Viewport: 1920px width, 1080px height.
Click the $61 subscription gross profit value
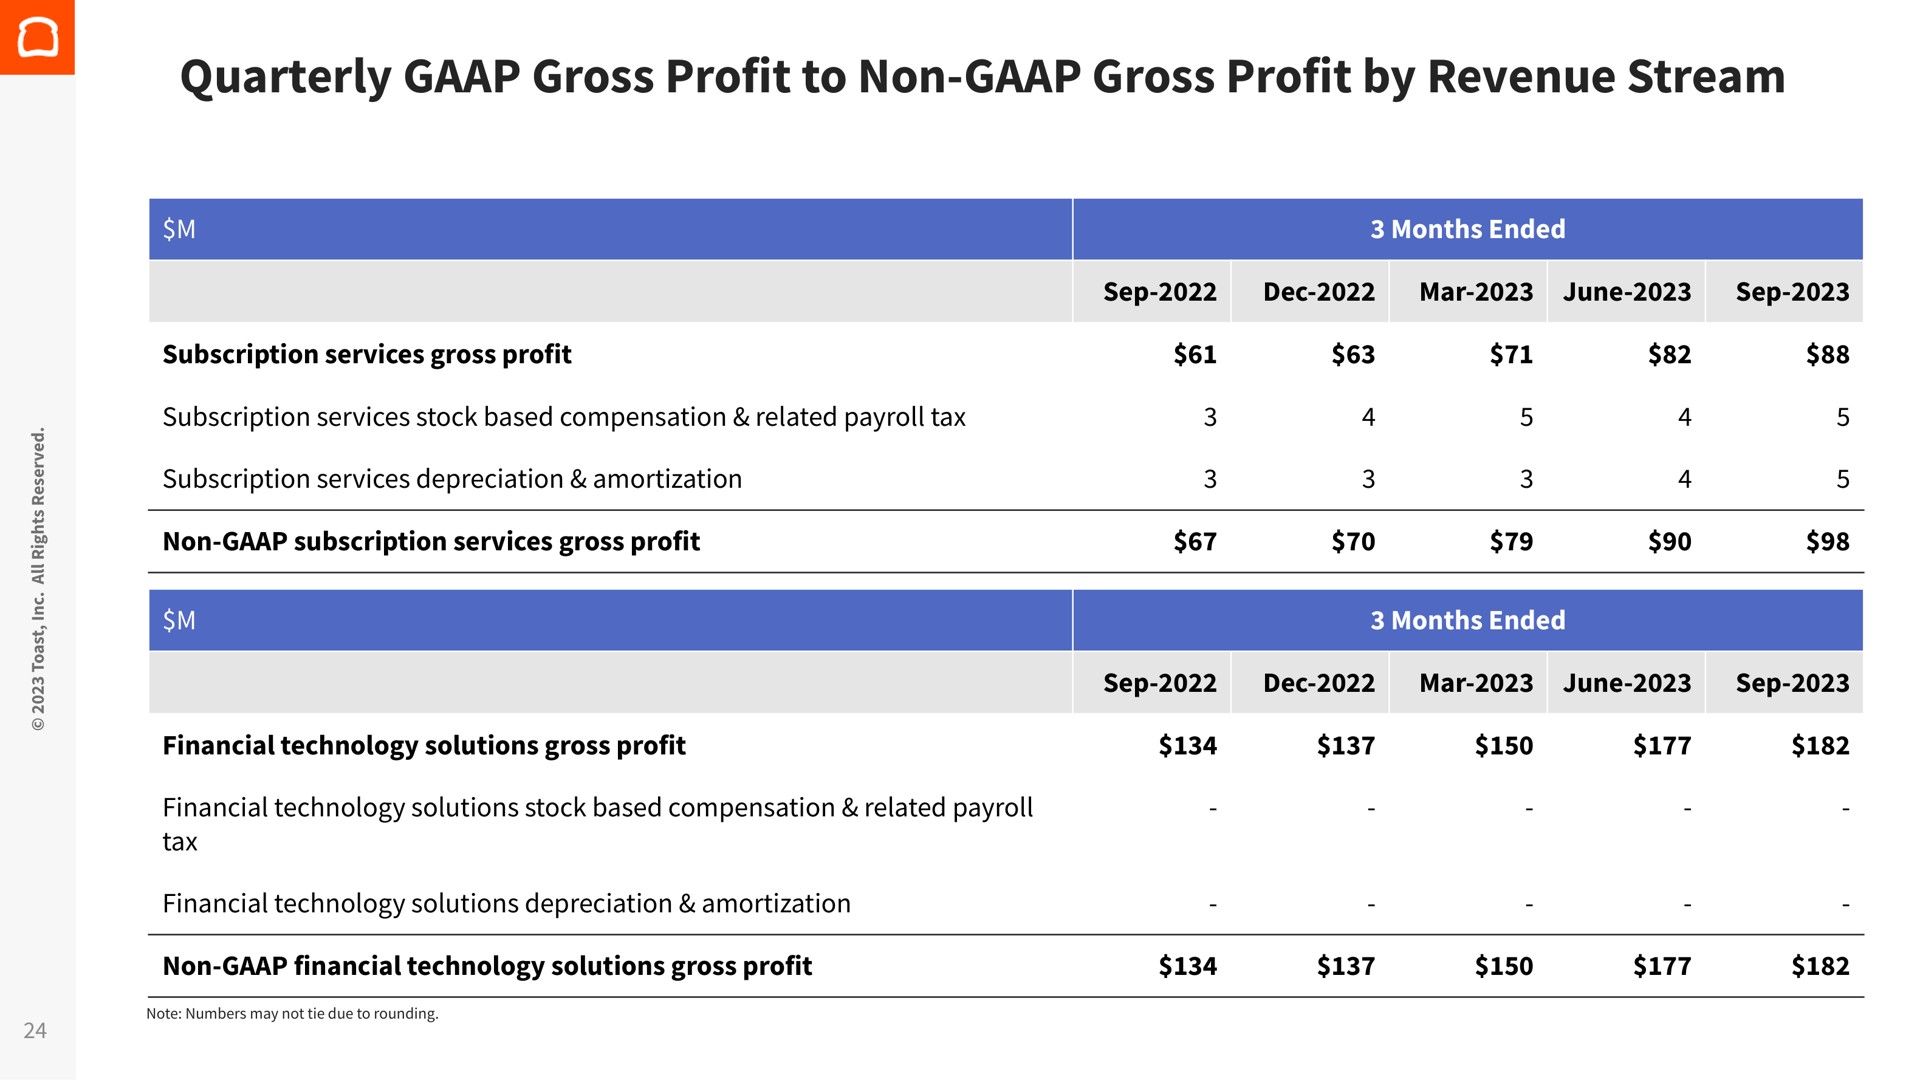1195,355
